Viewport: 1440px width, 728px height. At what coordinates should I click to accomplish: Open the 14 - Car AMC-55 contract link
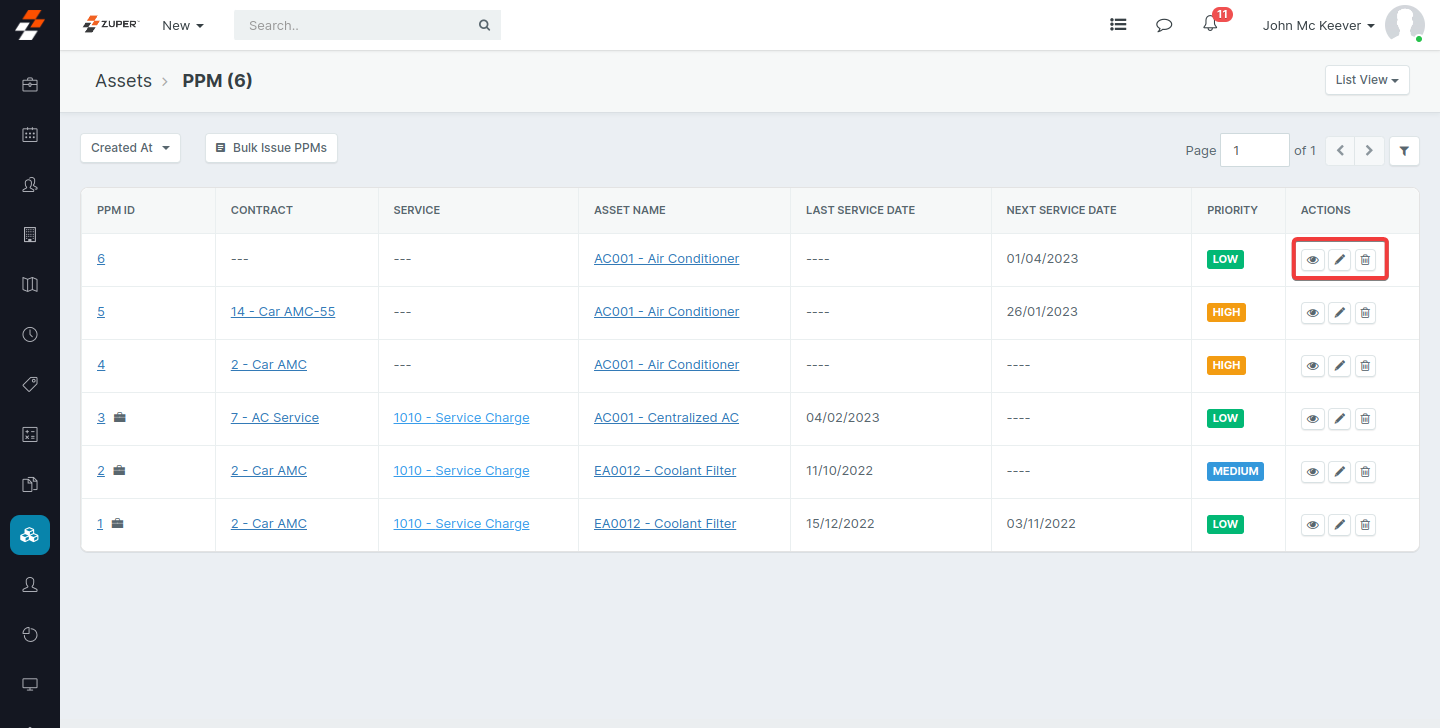pos(283,312)
